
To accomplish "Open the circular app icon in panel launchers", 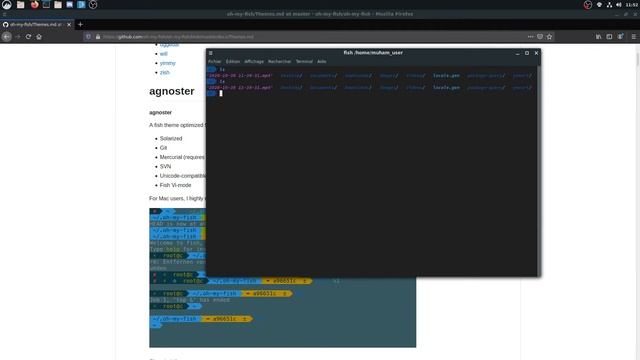I will point(93,5).
